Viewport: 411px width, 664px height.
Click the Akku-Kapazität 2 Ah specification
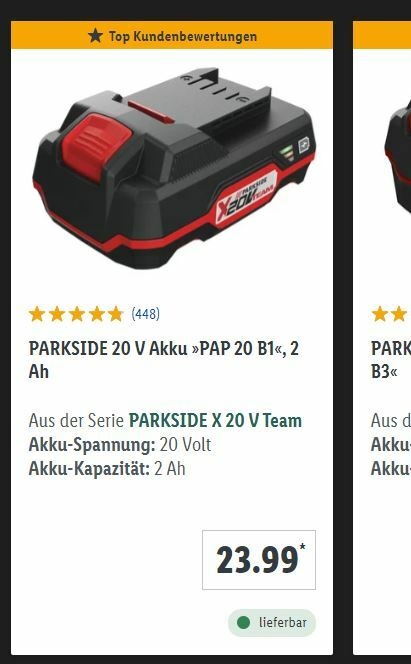(107, 469)
